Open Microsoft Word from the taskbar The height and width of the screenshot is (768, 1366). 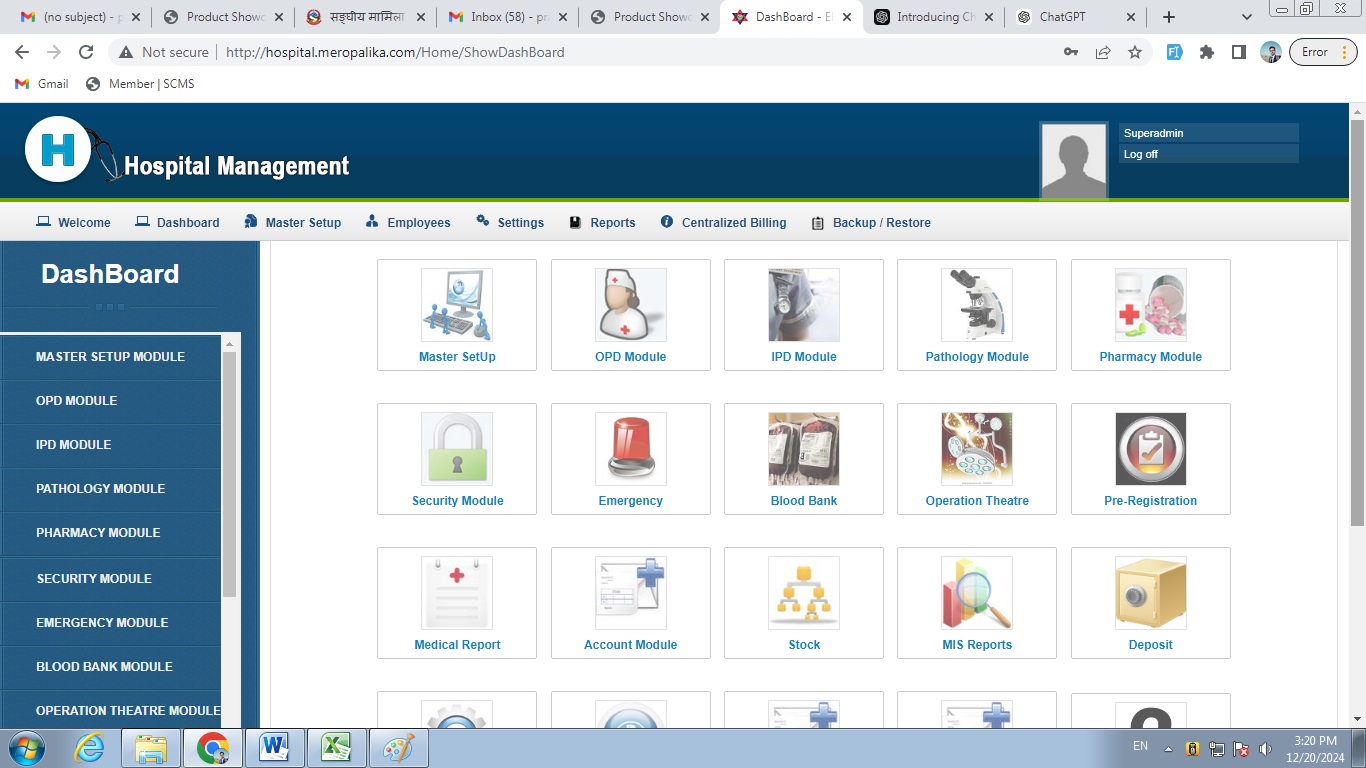tap(274, 748)
